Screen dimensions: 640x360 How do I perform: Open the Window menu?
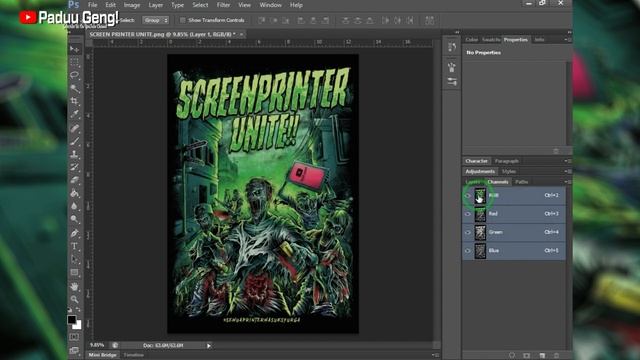click(271, 5)
